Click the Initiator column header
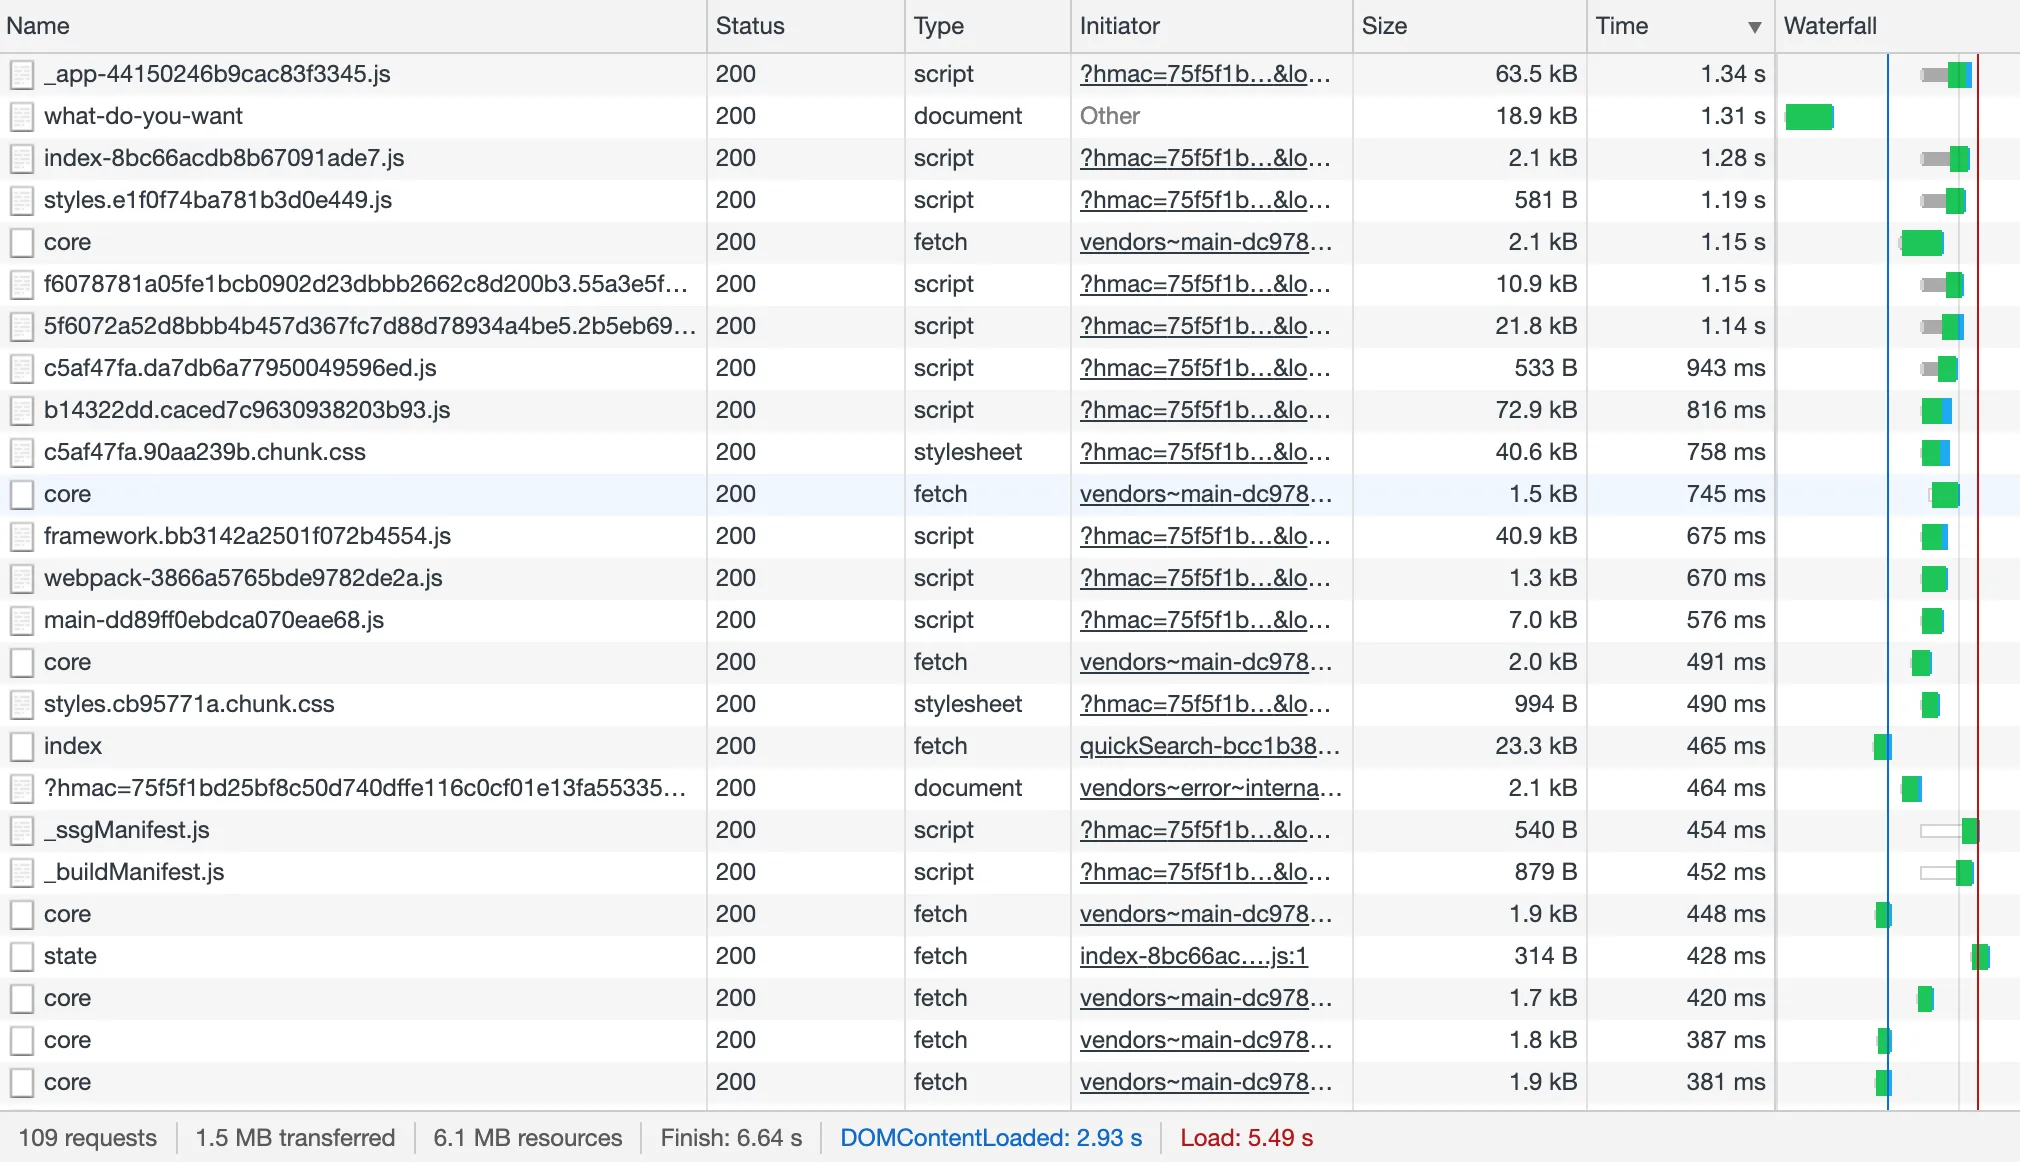 (1119, 26)
